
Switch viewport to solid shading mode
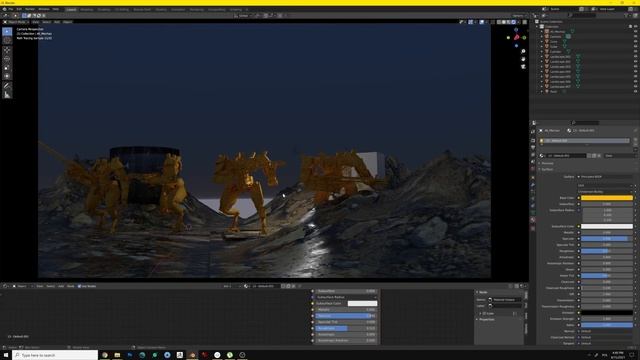point(504,22)
